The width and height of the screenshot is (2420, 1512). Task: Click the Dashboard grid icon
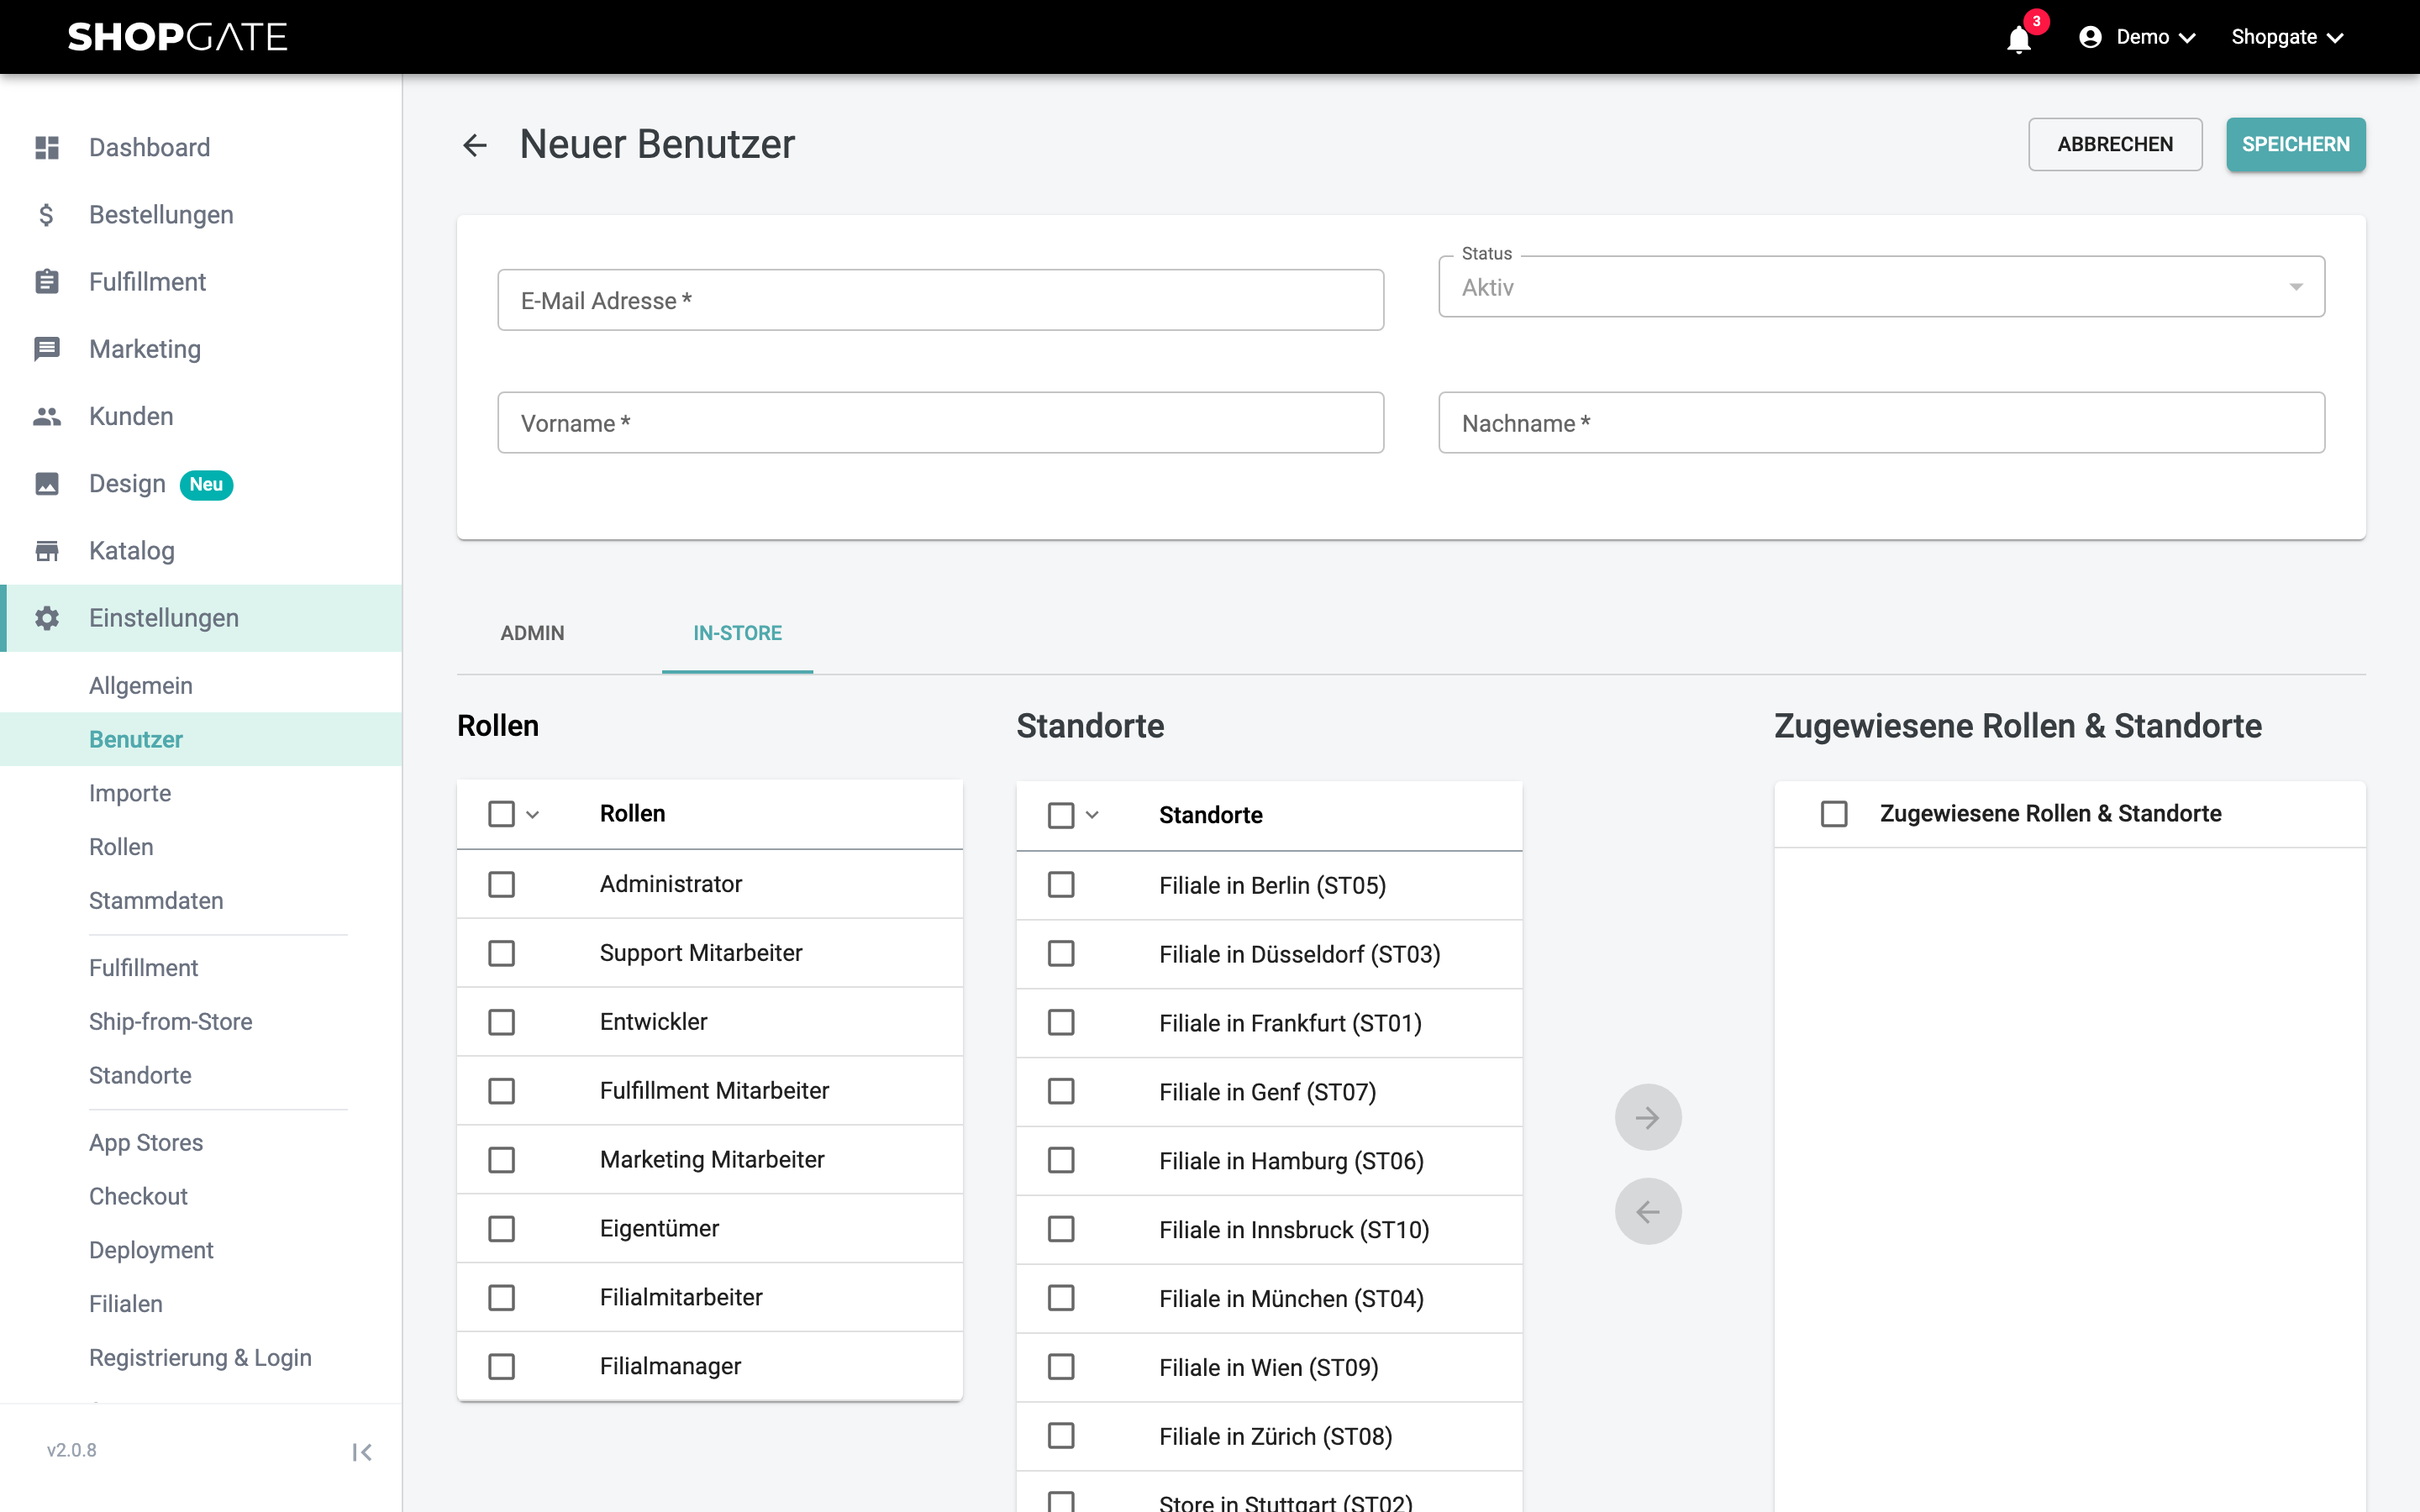click(47, 147)
